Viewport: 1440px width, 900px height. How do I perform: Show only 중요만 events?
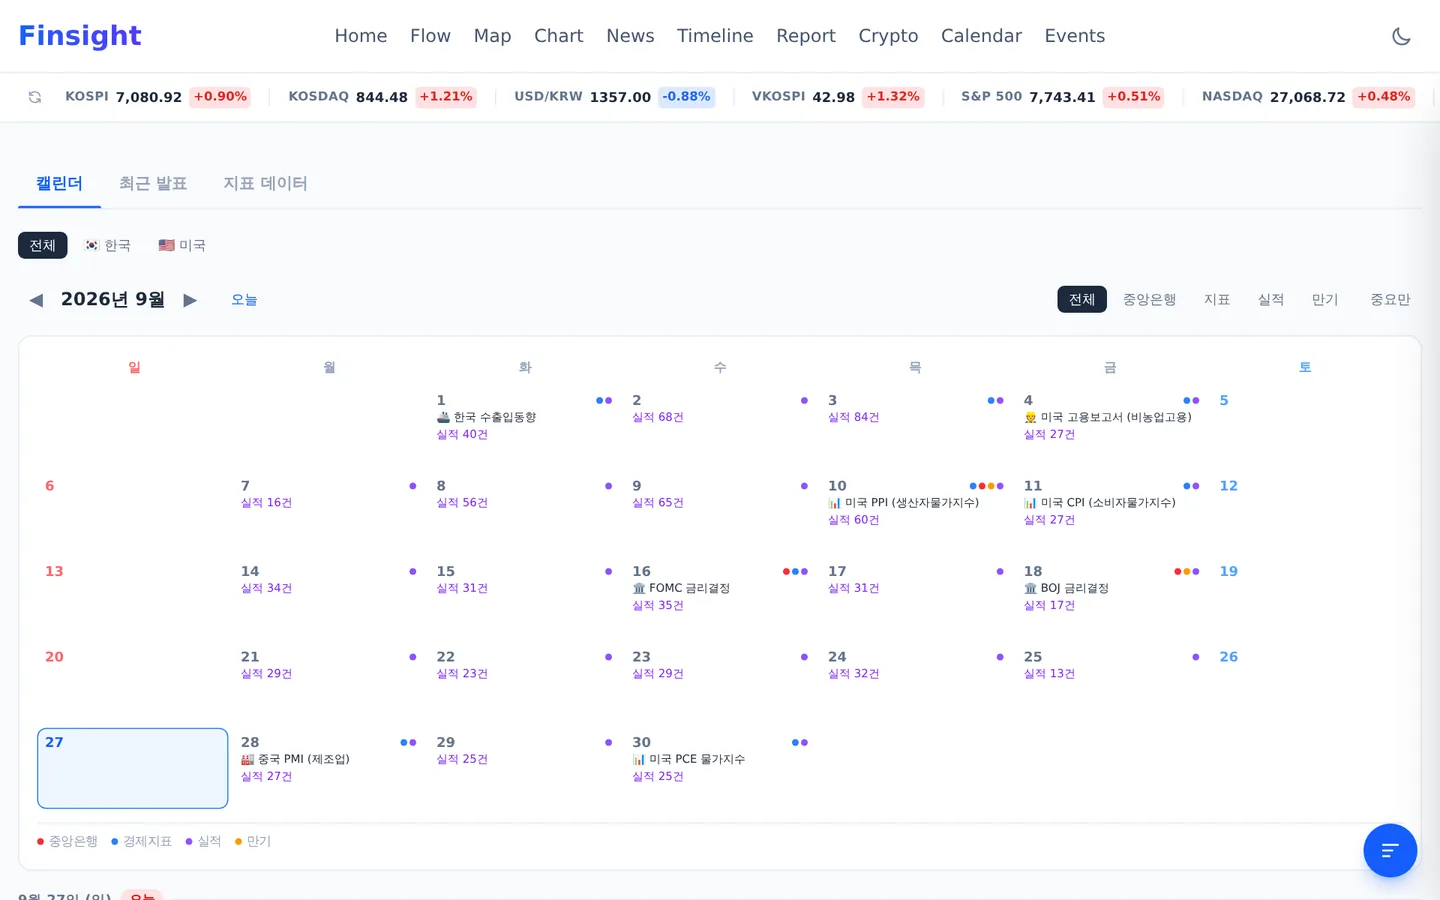pos(1390,300)
